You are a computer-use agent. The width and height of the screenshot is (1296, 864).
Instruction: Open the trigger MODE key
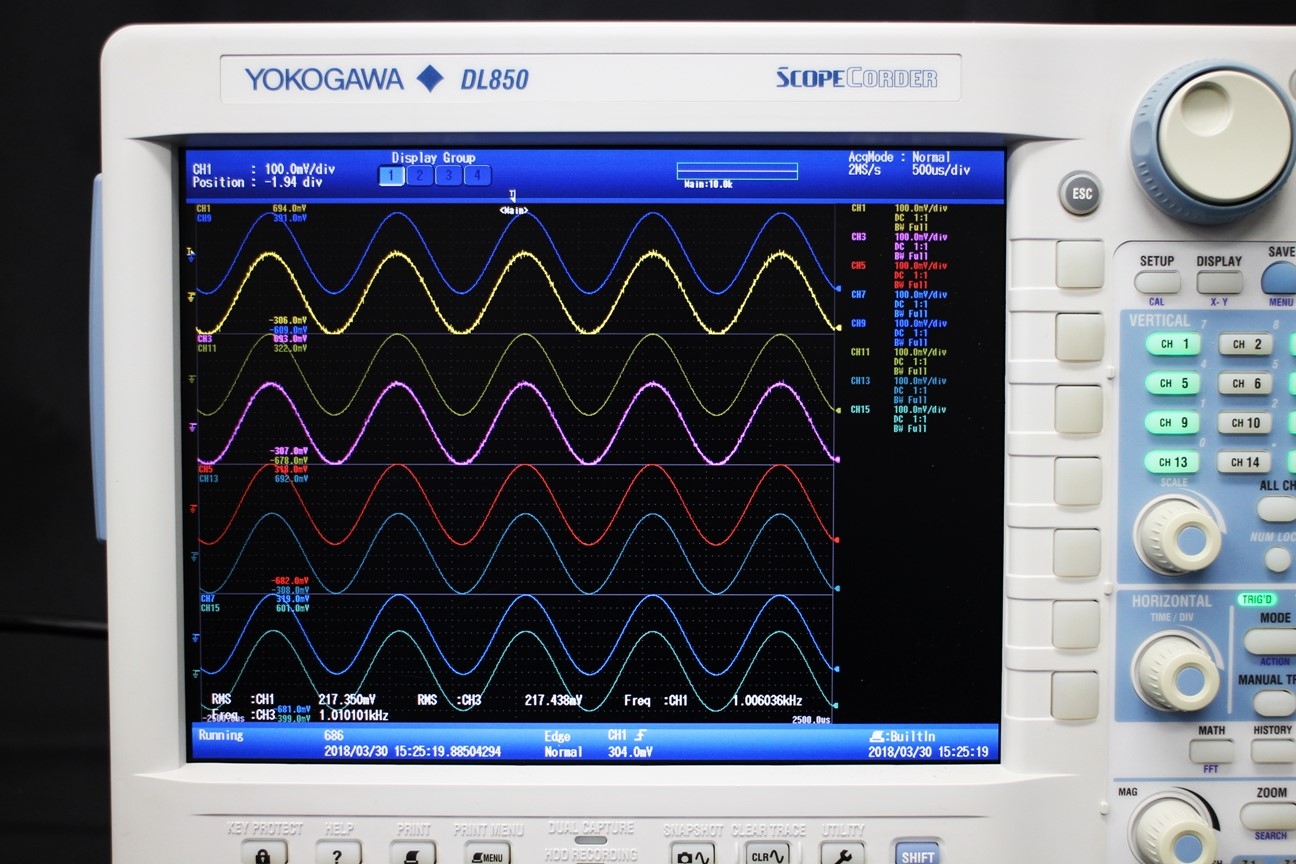1270,641
